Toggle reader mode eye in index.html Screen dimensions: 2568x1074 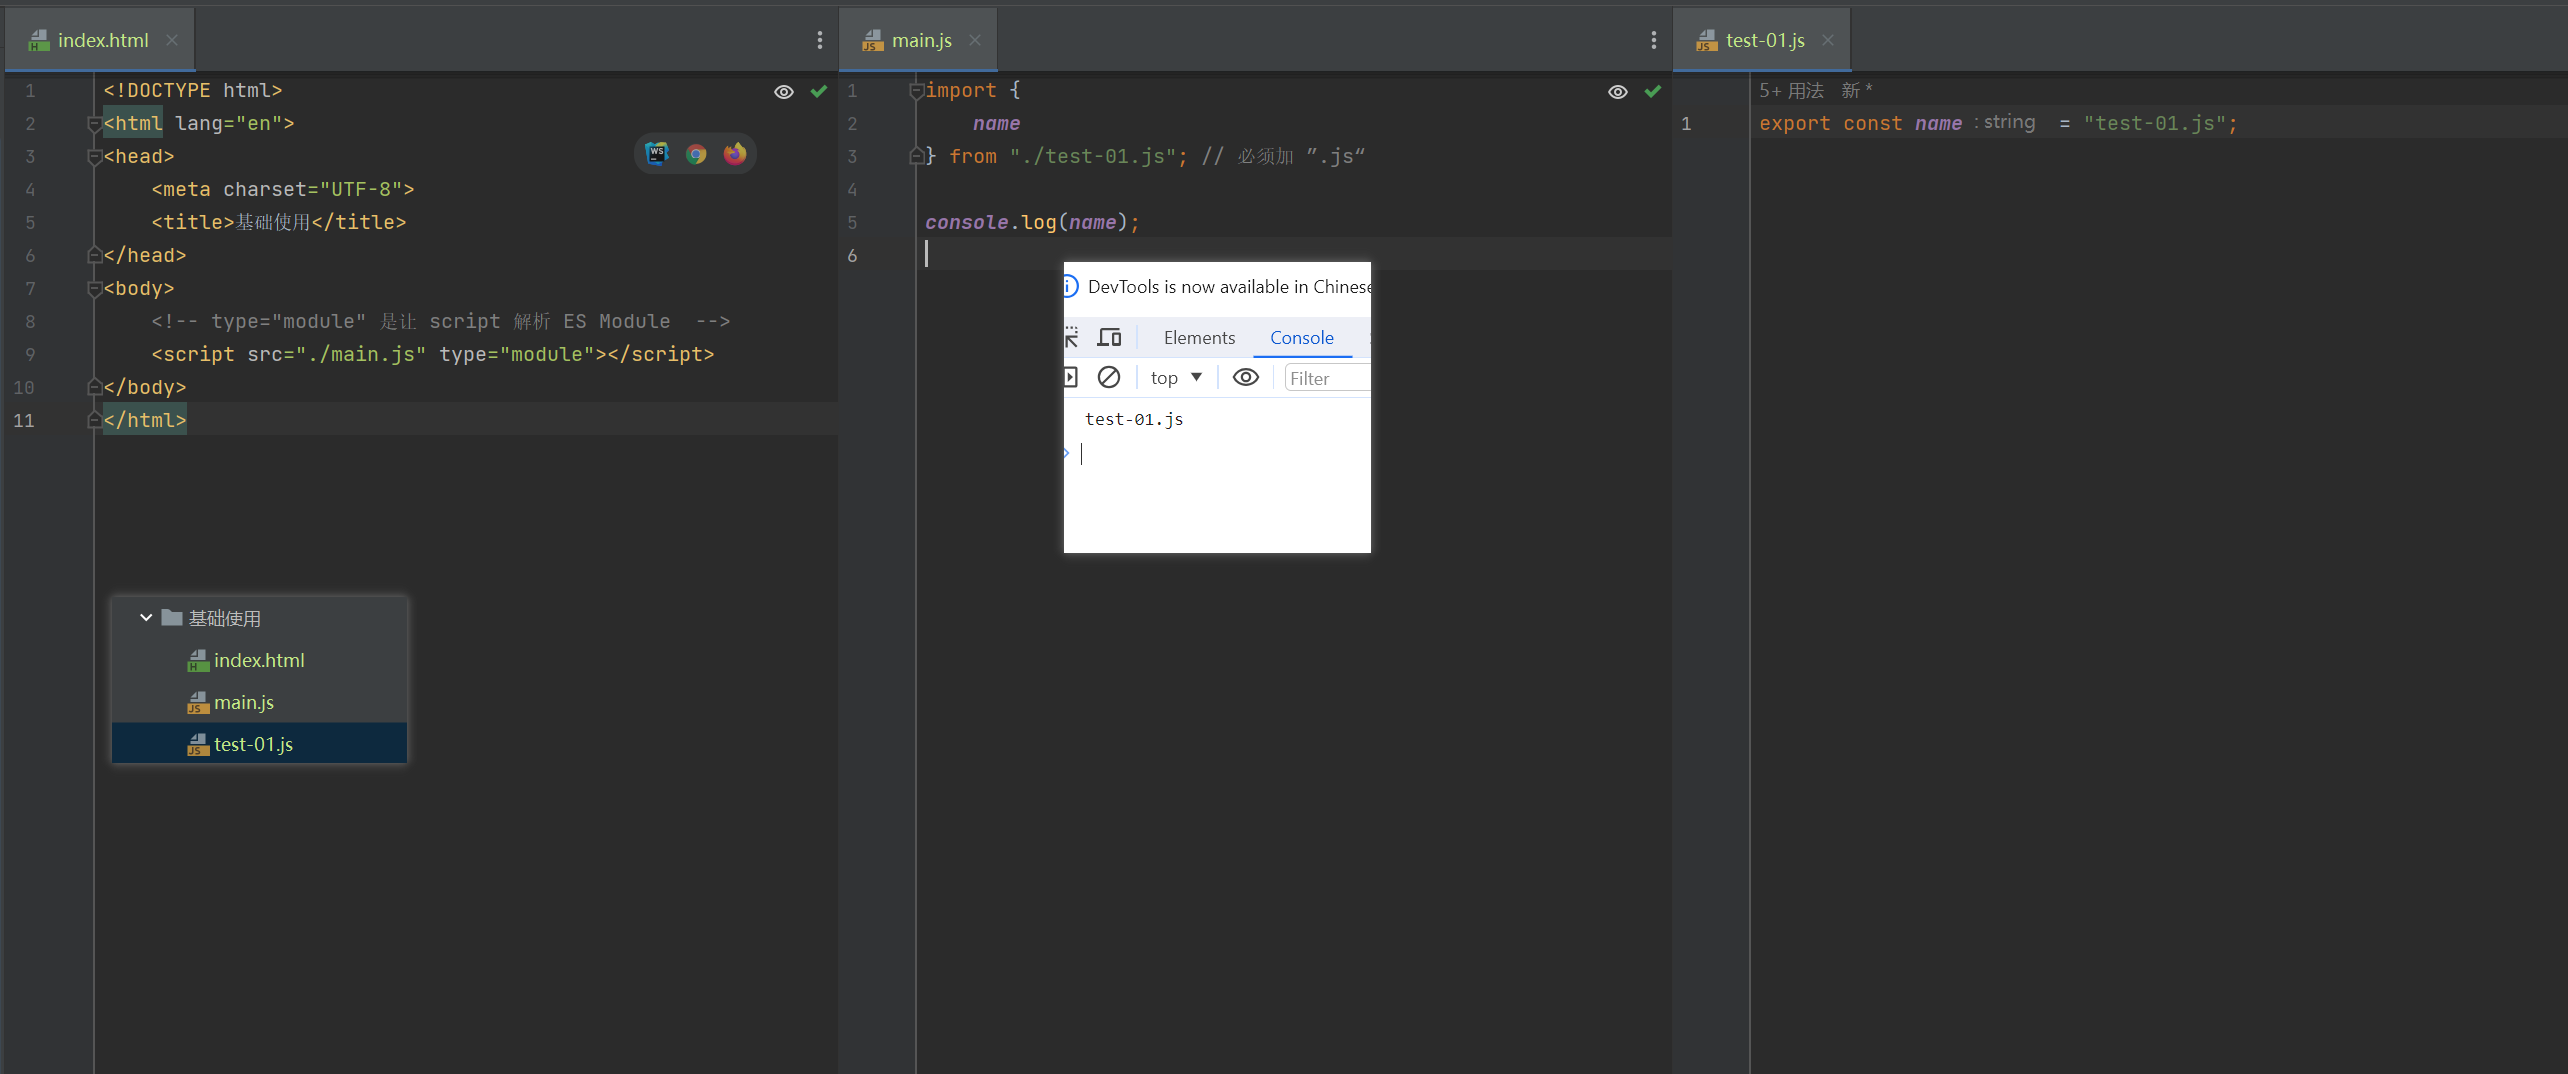tap(784, 92)
